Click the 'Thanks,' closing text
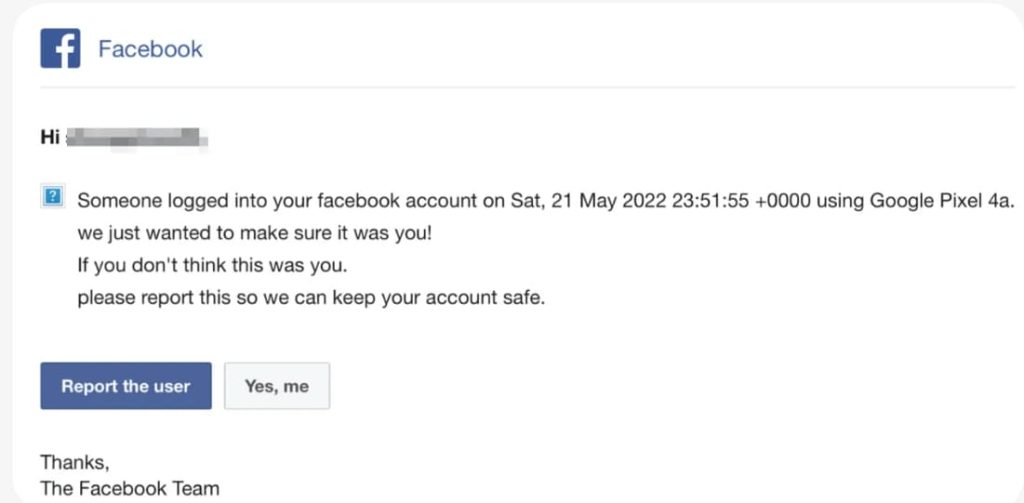This screenshot has height=503, width=1024. (75, 462)
